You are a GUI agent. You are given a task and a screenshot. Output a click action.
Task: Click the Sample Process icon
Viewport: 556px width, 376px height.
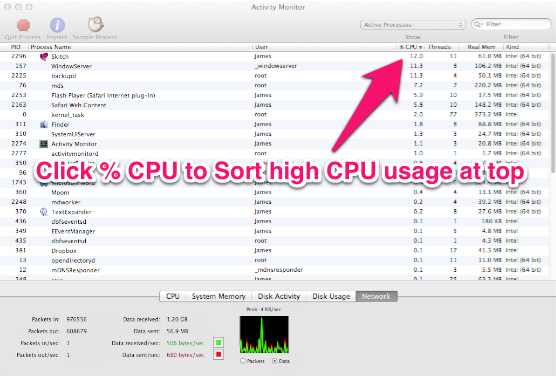point(95,24)
